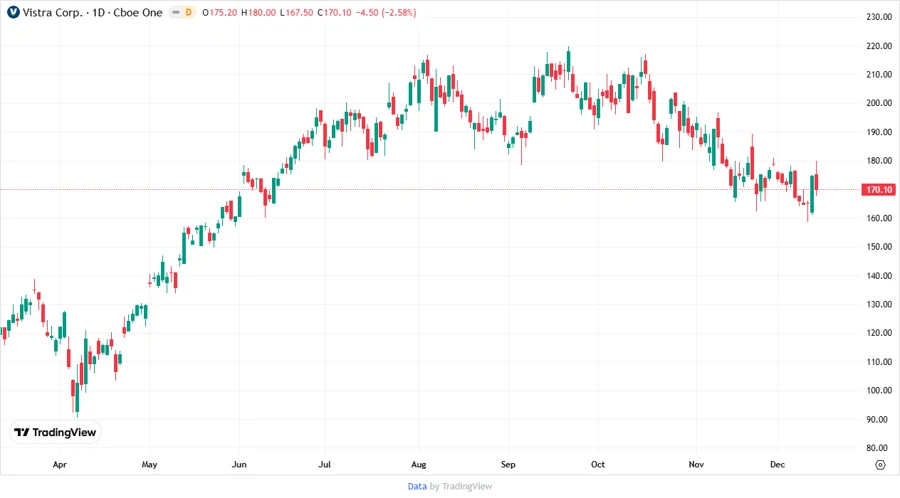The height and width of the screenshot is (498, 900).
Task: Open chart settings gear icon
Action: click(x=880, y=465)
